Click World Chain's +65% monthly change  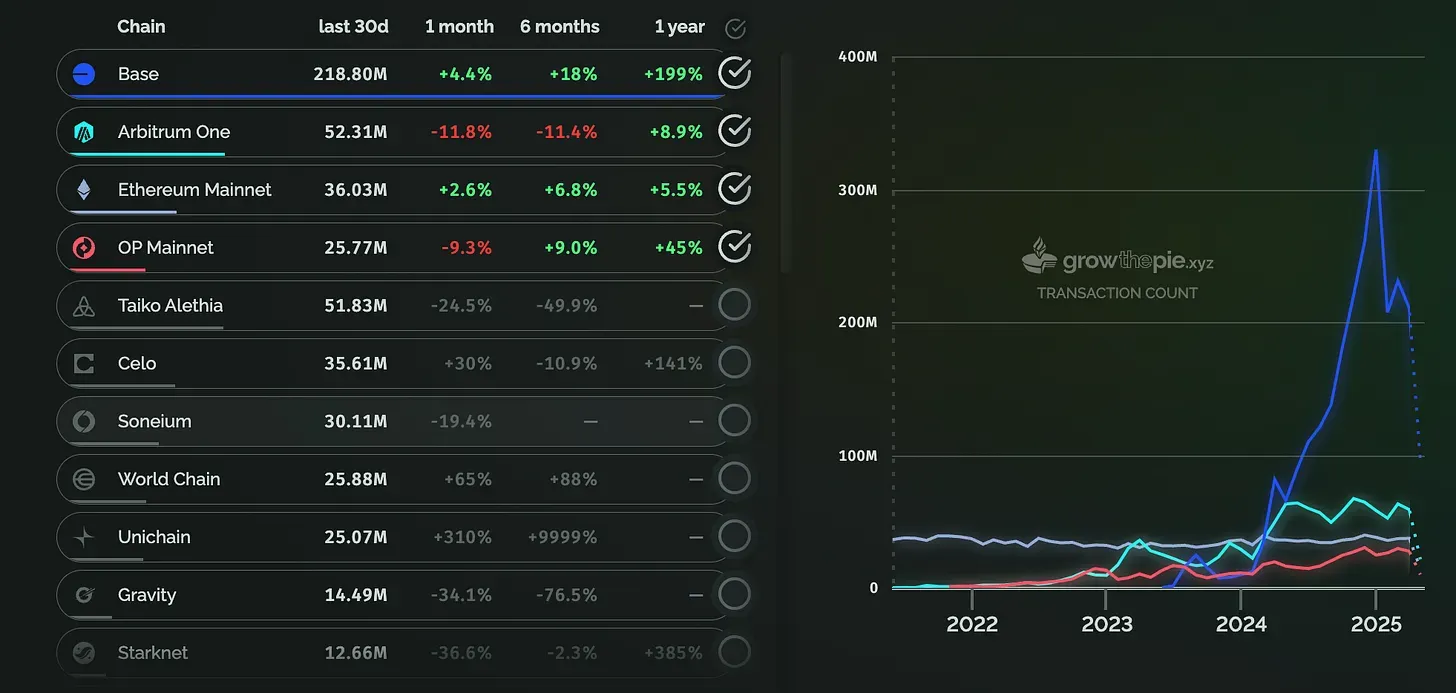[468, 479]
